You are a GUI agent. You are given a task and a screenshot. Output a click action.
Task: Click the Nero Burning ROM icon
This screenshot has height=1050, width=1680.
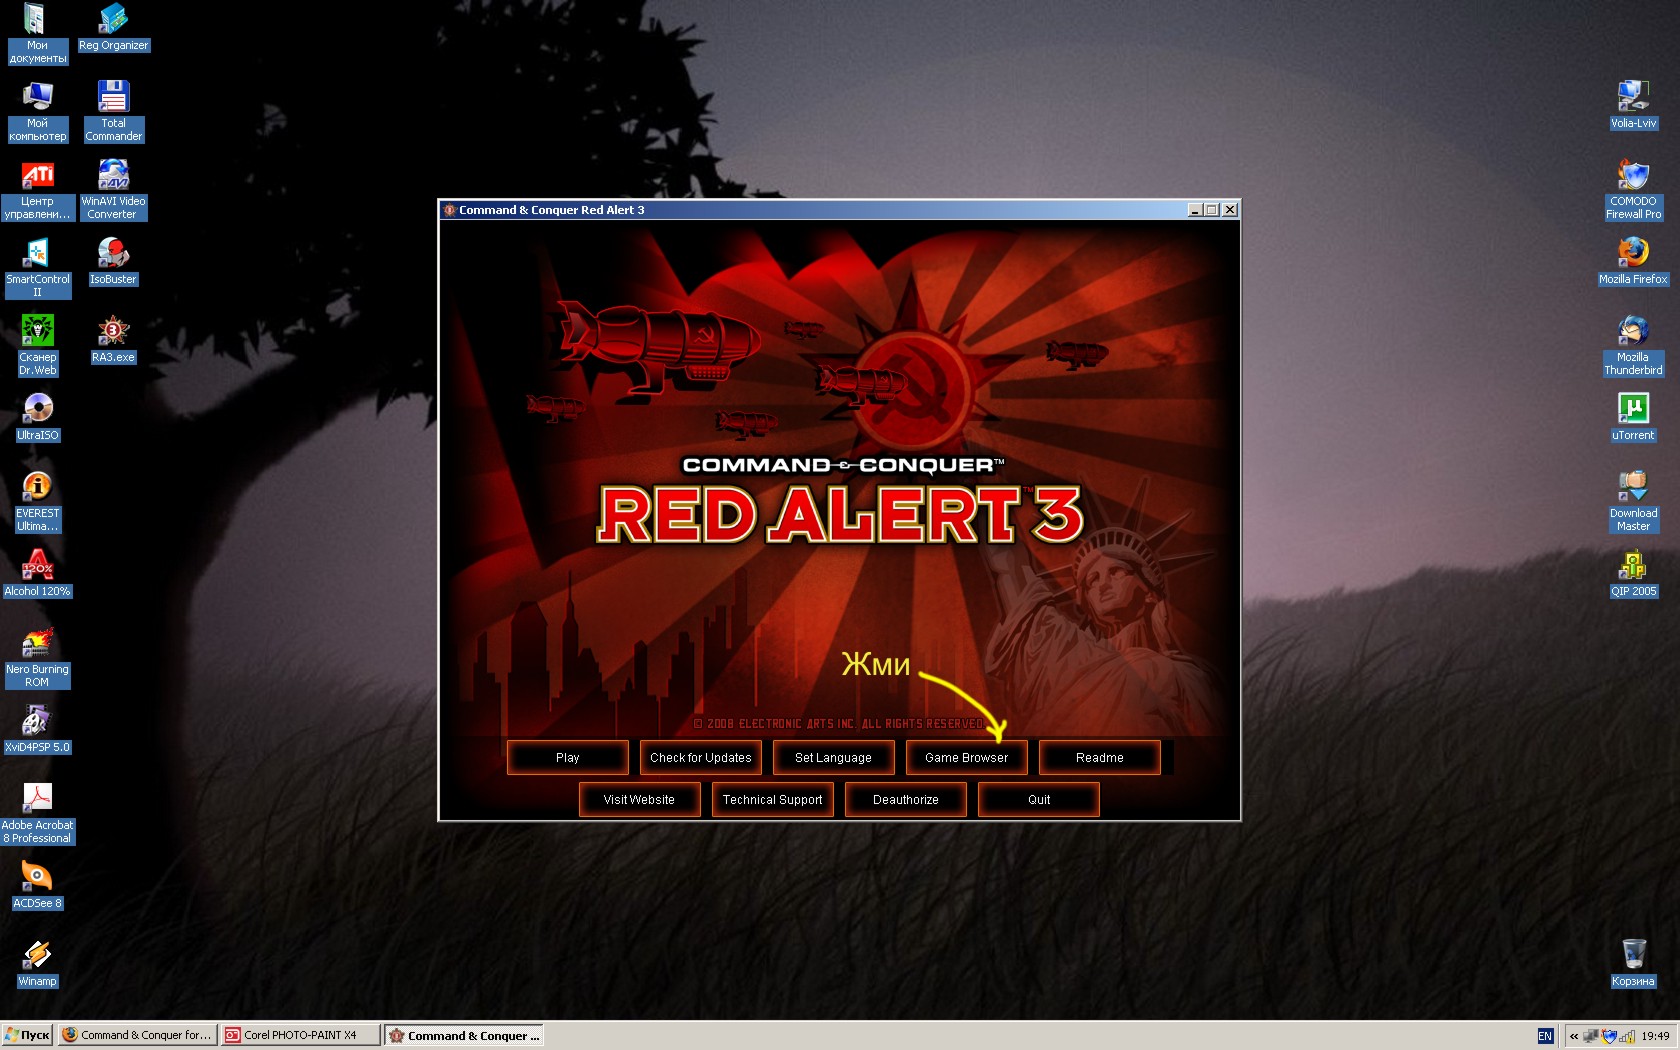pyautogui.click(x=37, y=657)
